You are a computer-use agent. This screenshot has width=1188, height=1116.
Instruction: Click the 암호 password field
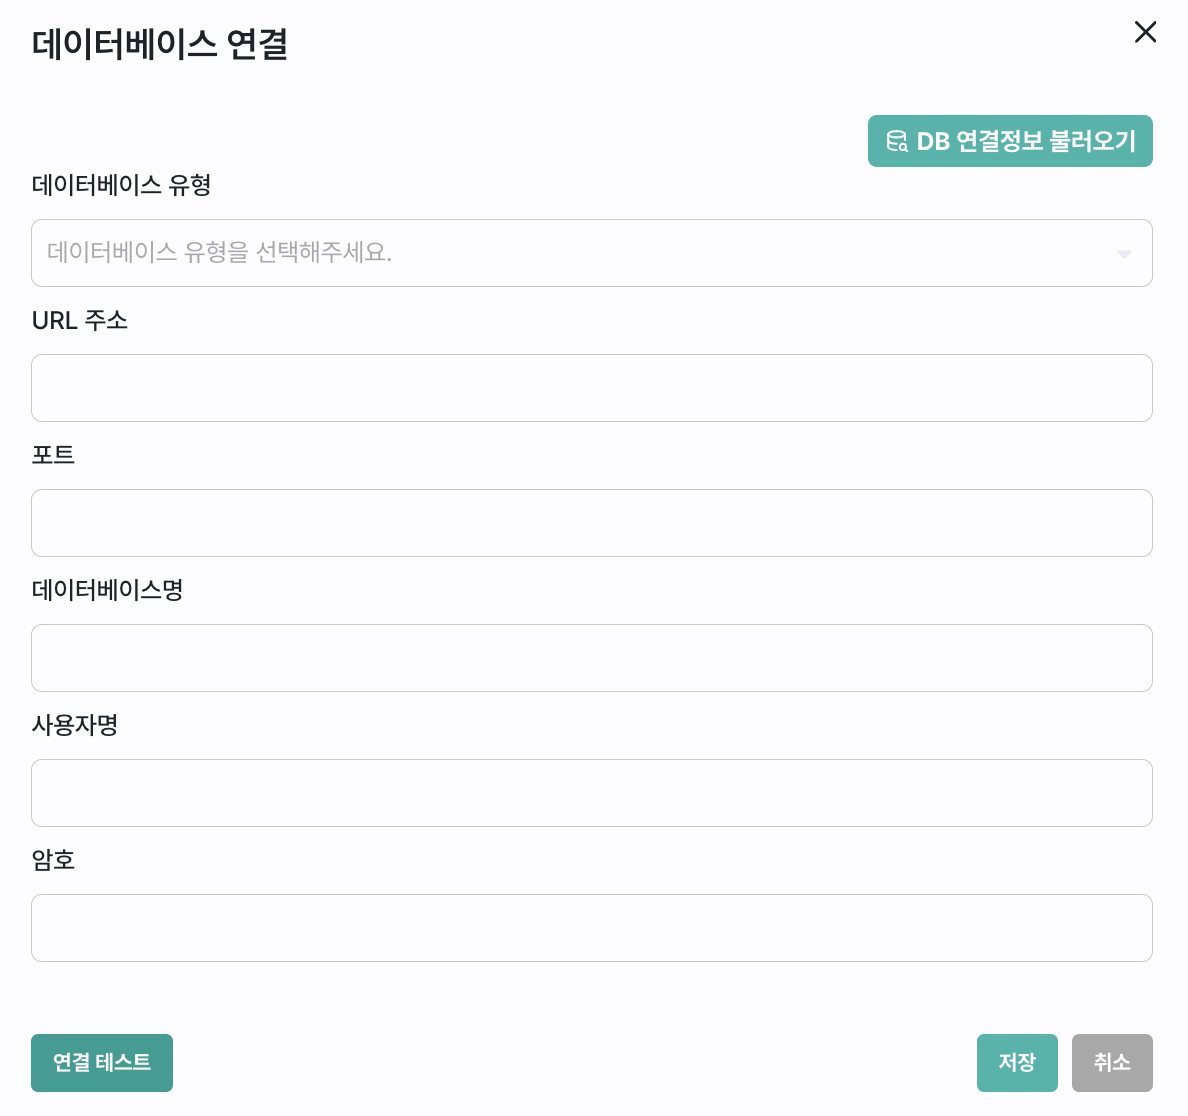point(592,927)
